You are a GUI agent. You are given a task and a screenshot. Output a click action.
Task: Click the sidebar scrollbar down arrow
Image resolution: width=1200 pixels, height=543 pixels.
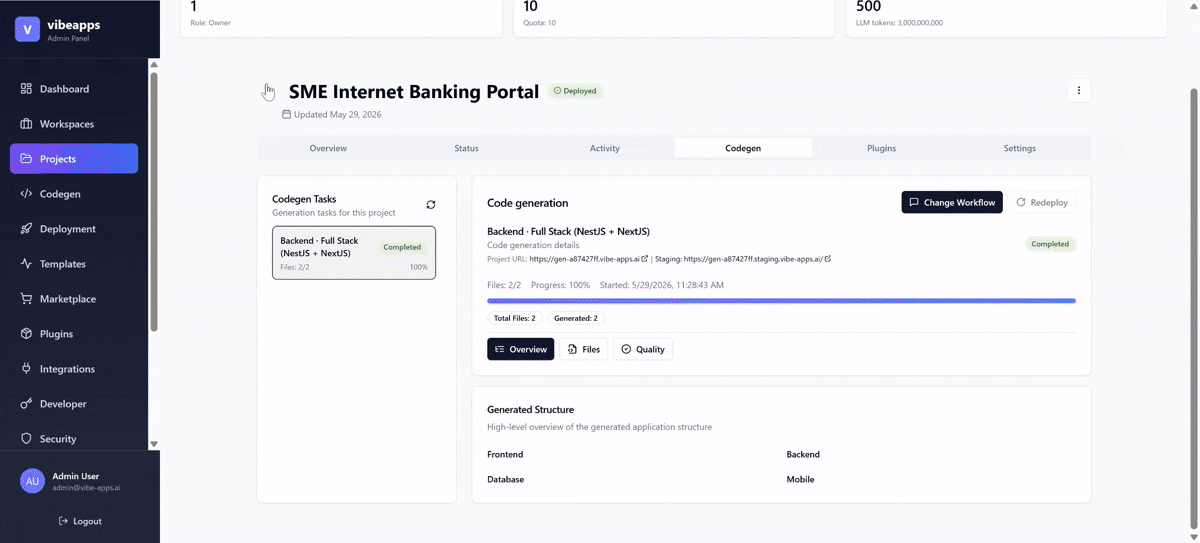[x=154, y=443]
